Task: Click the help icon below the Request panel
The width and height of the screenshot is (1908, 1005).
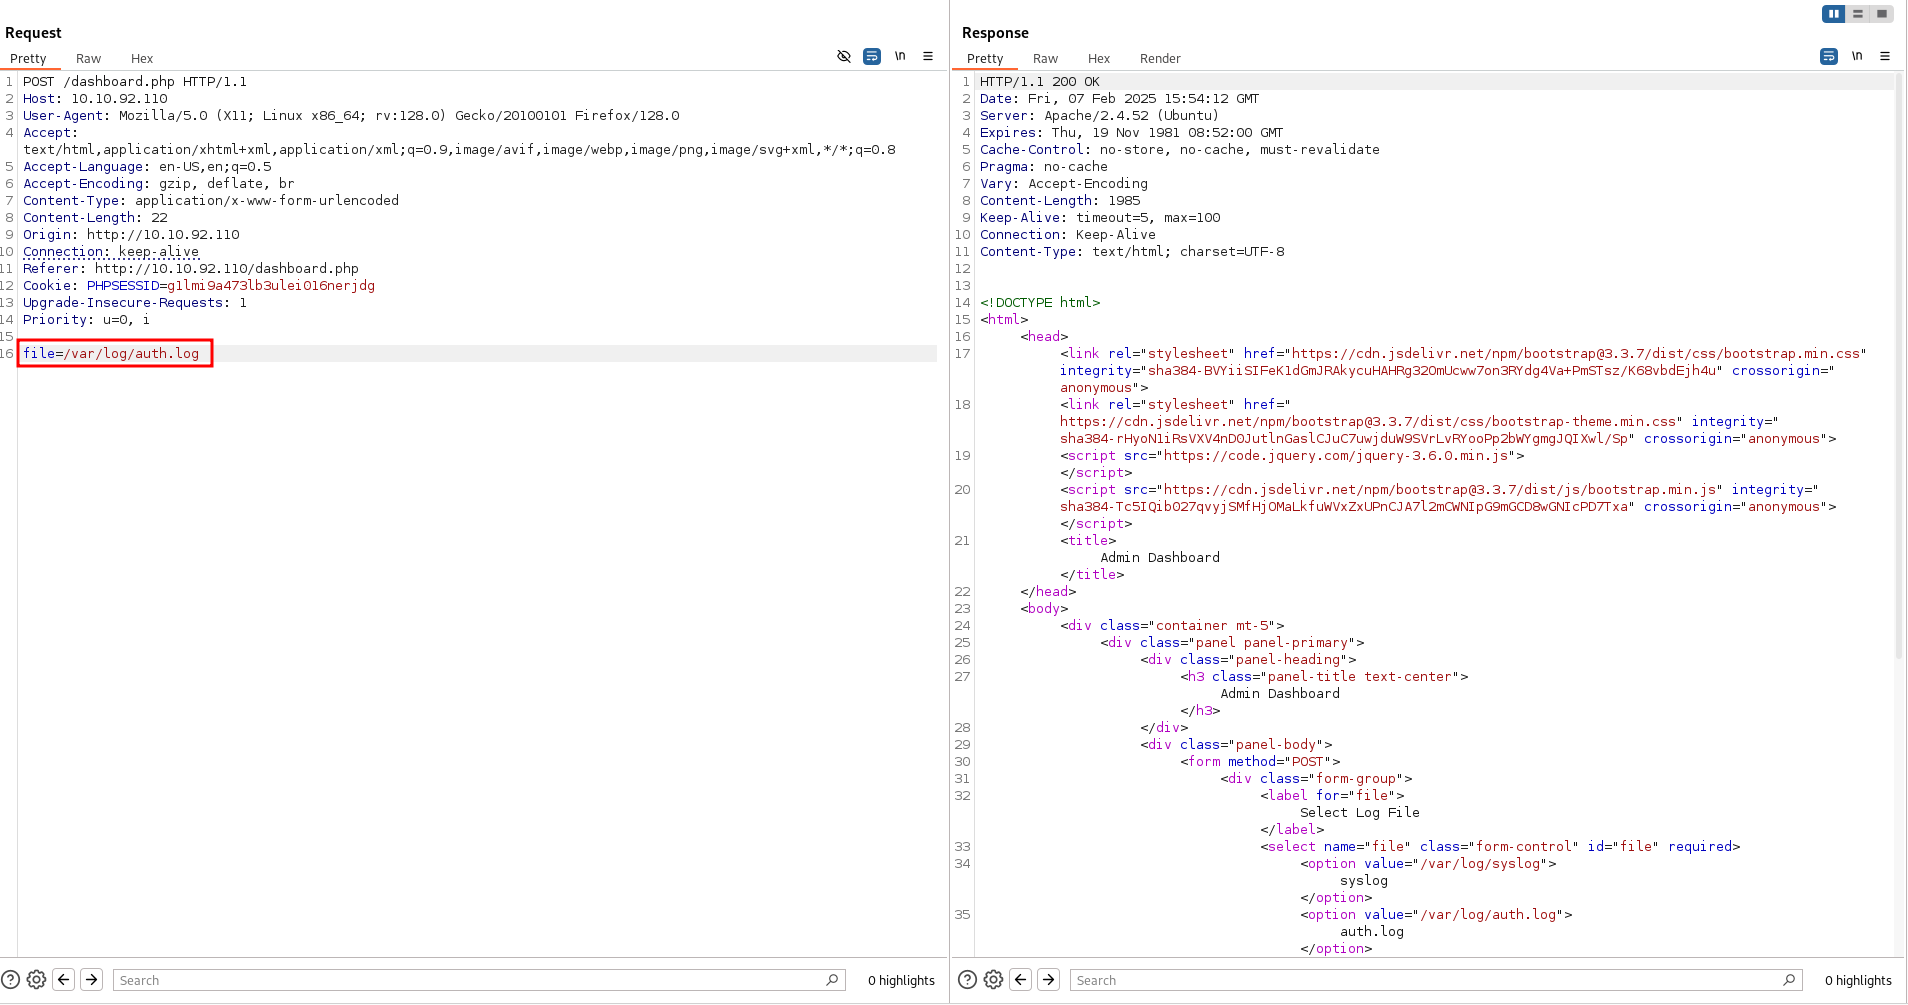Action: pos(11,980)
